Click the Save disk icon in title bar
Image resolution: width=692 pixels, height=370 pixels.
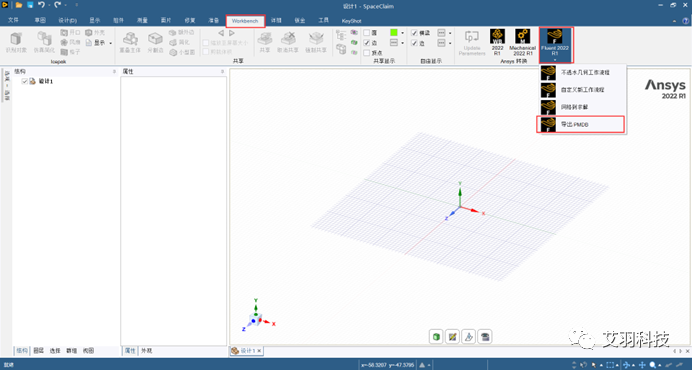click(30, 5)
